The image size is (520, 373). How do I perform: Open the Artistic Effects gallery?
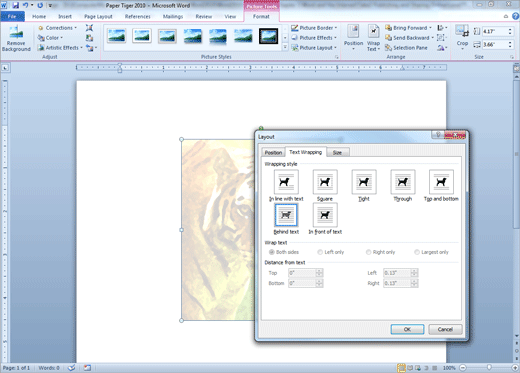60,48
